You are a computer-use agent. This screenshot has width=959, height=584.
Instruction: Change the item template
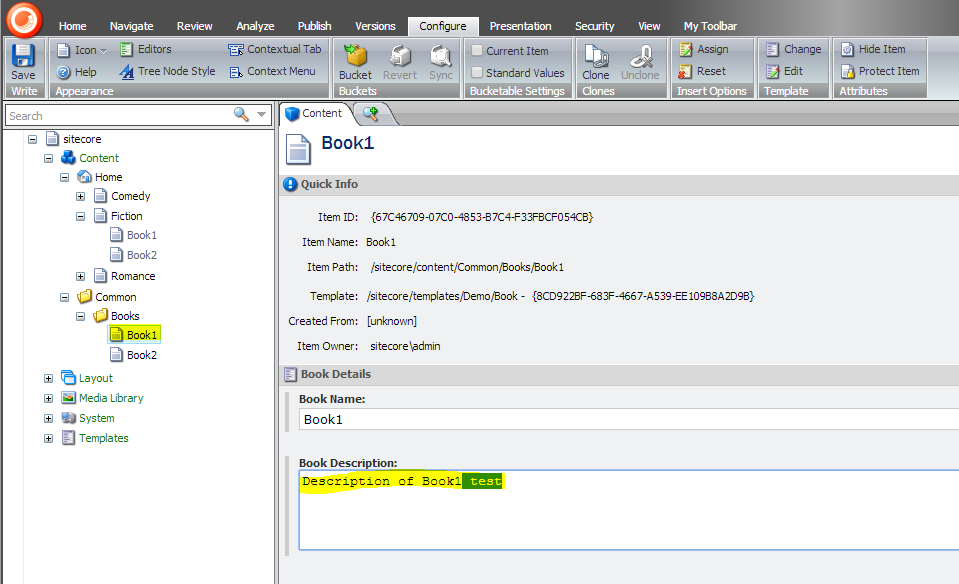[x=794, y=49]
